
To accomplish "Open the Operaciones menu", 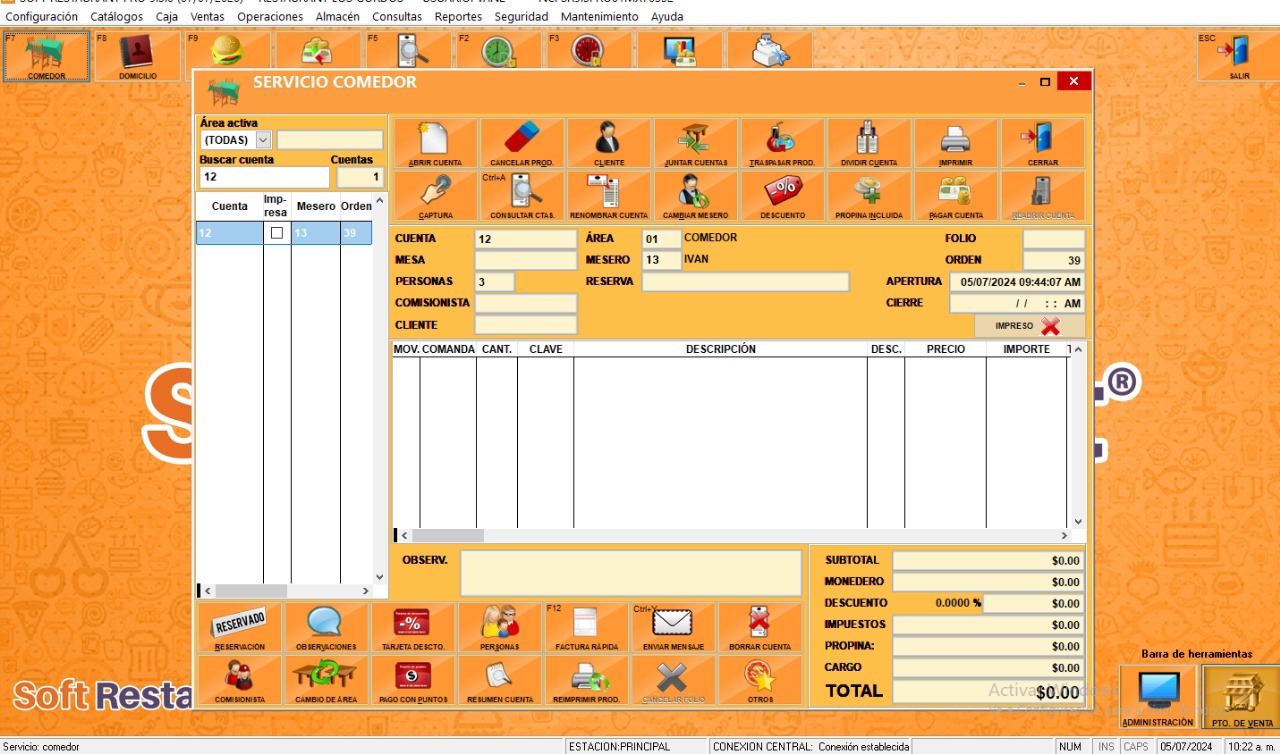I will [x=270, y=17].
